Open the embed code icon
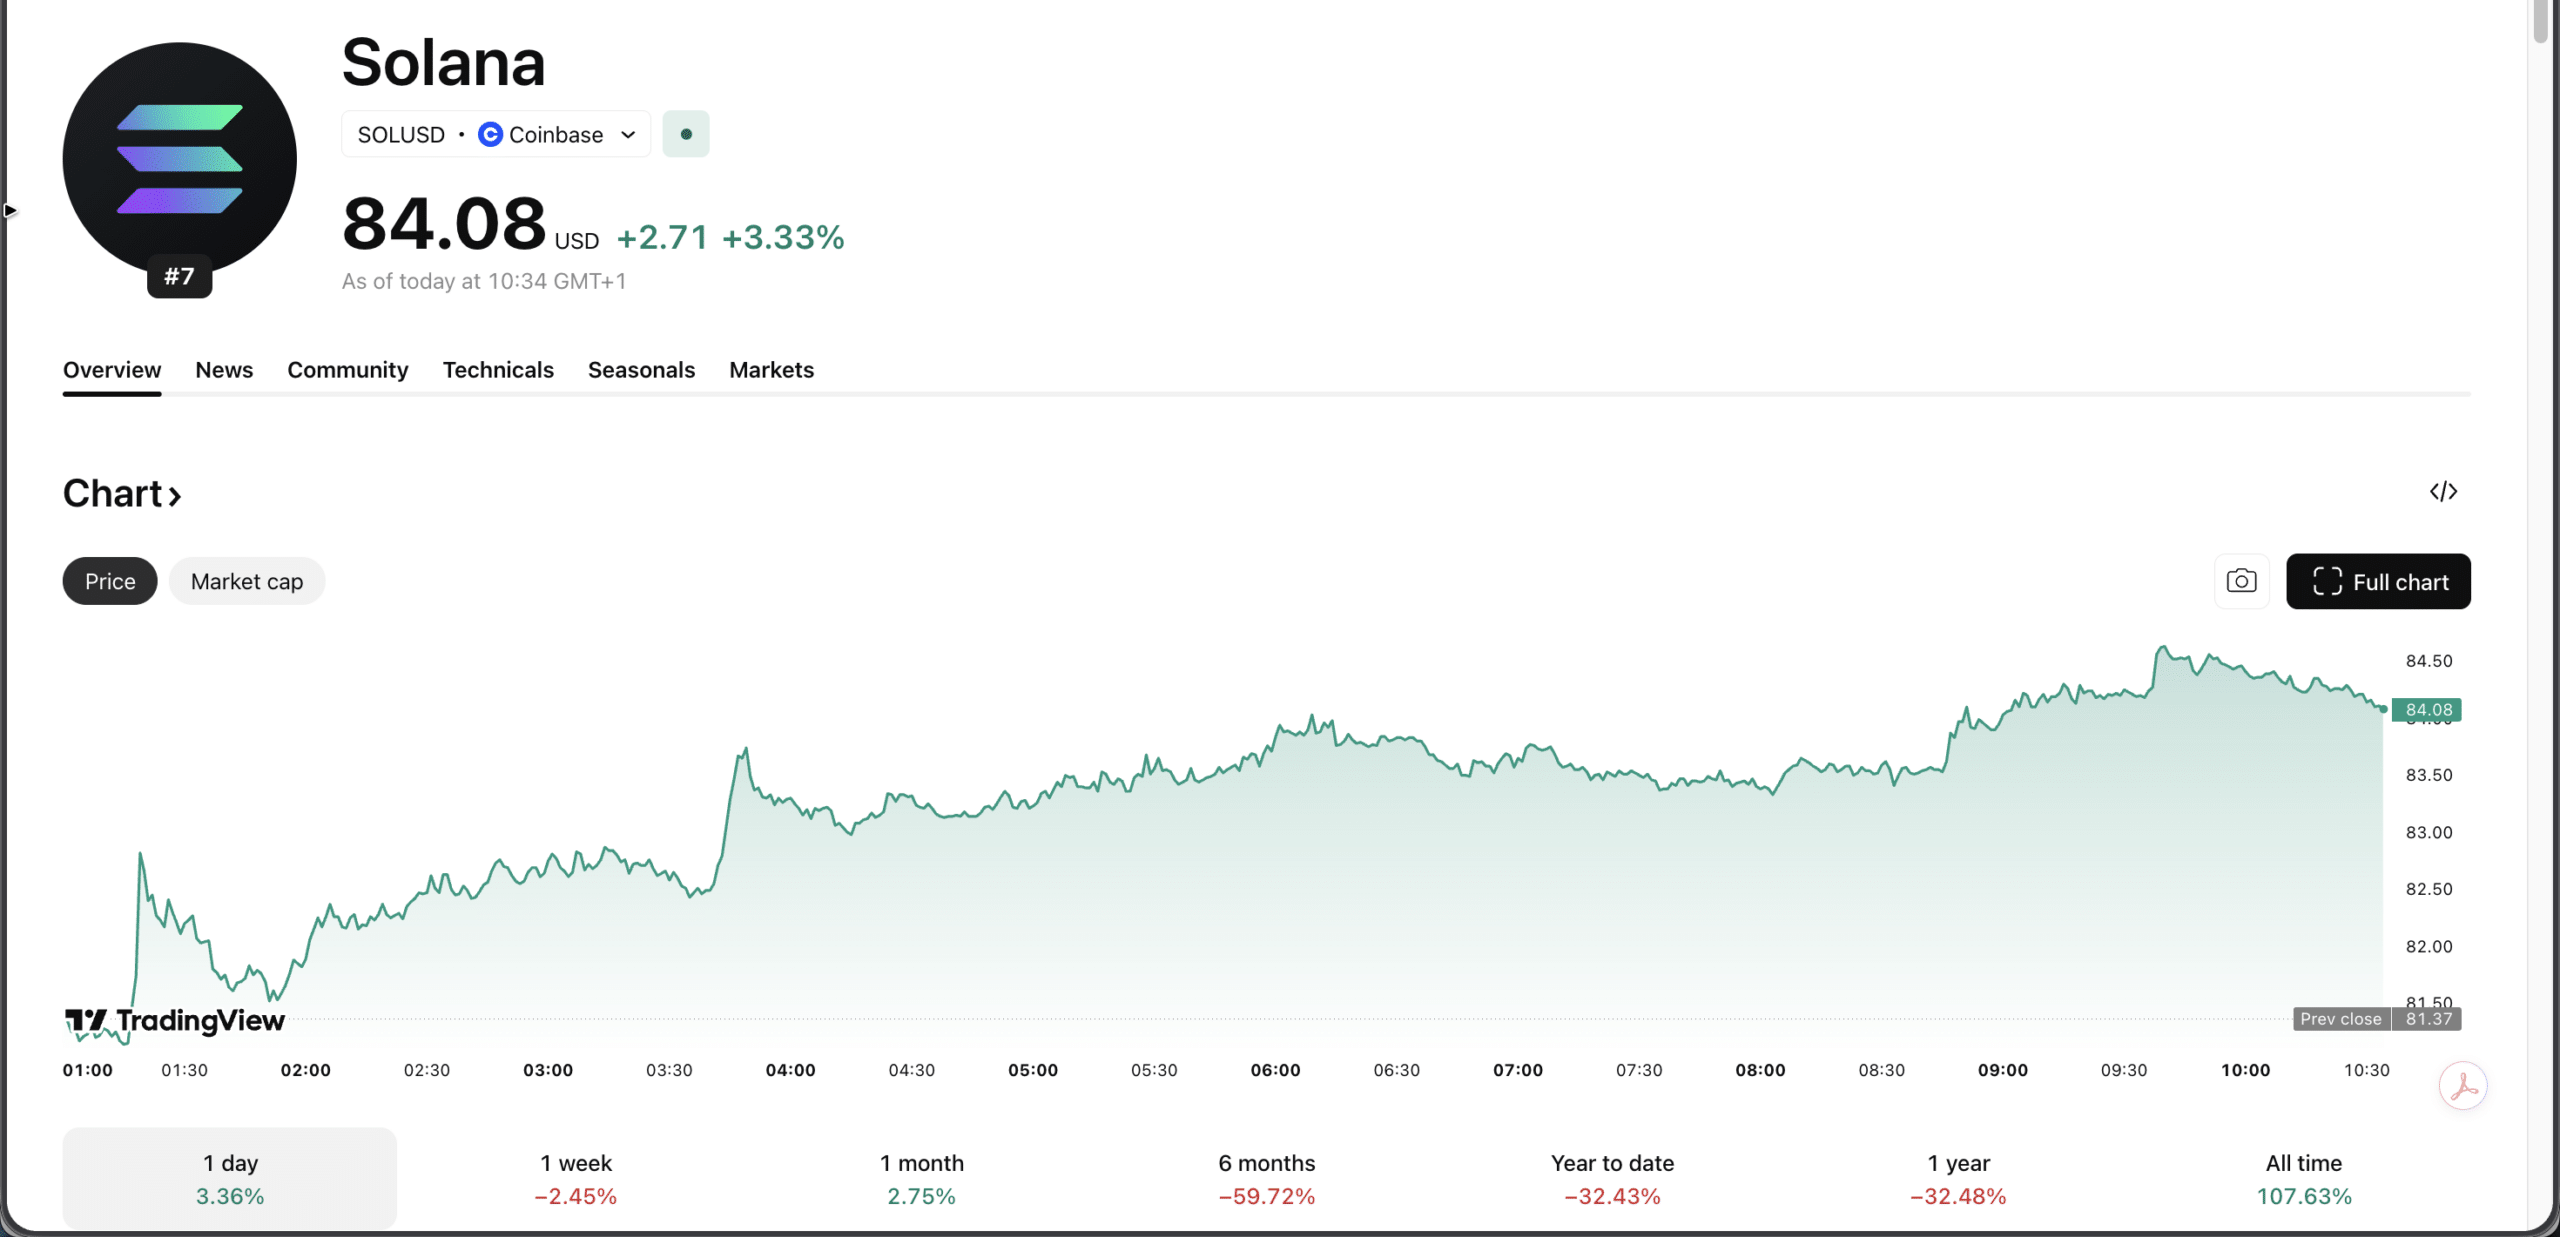 click(x=2443, y=491)
